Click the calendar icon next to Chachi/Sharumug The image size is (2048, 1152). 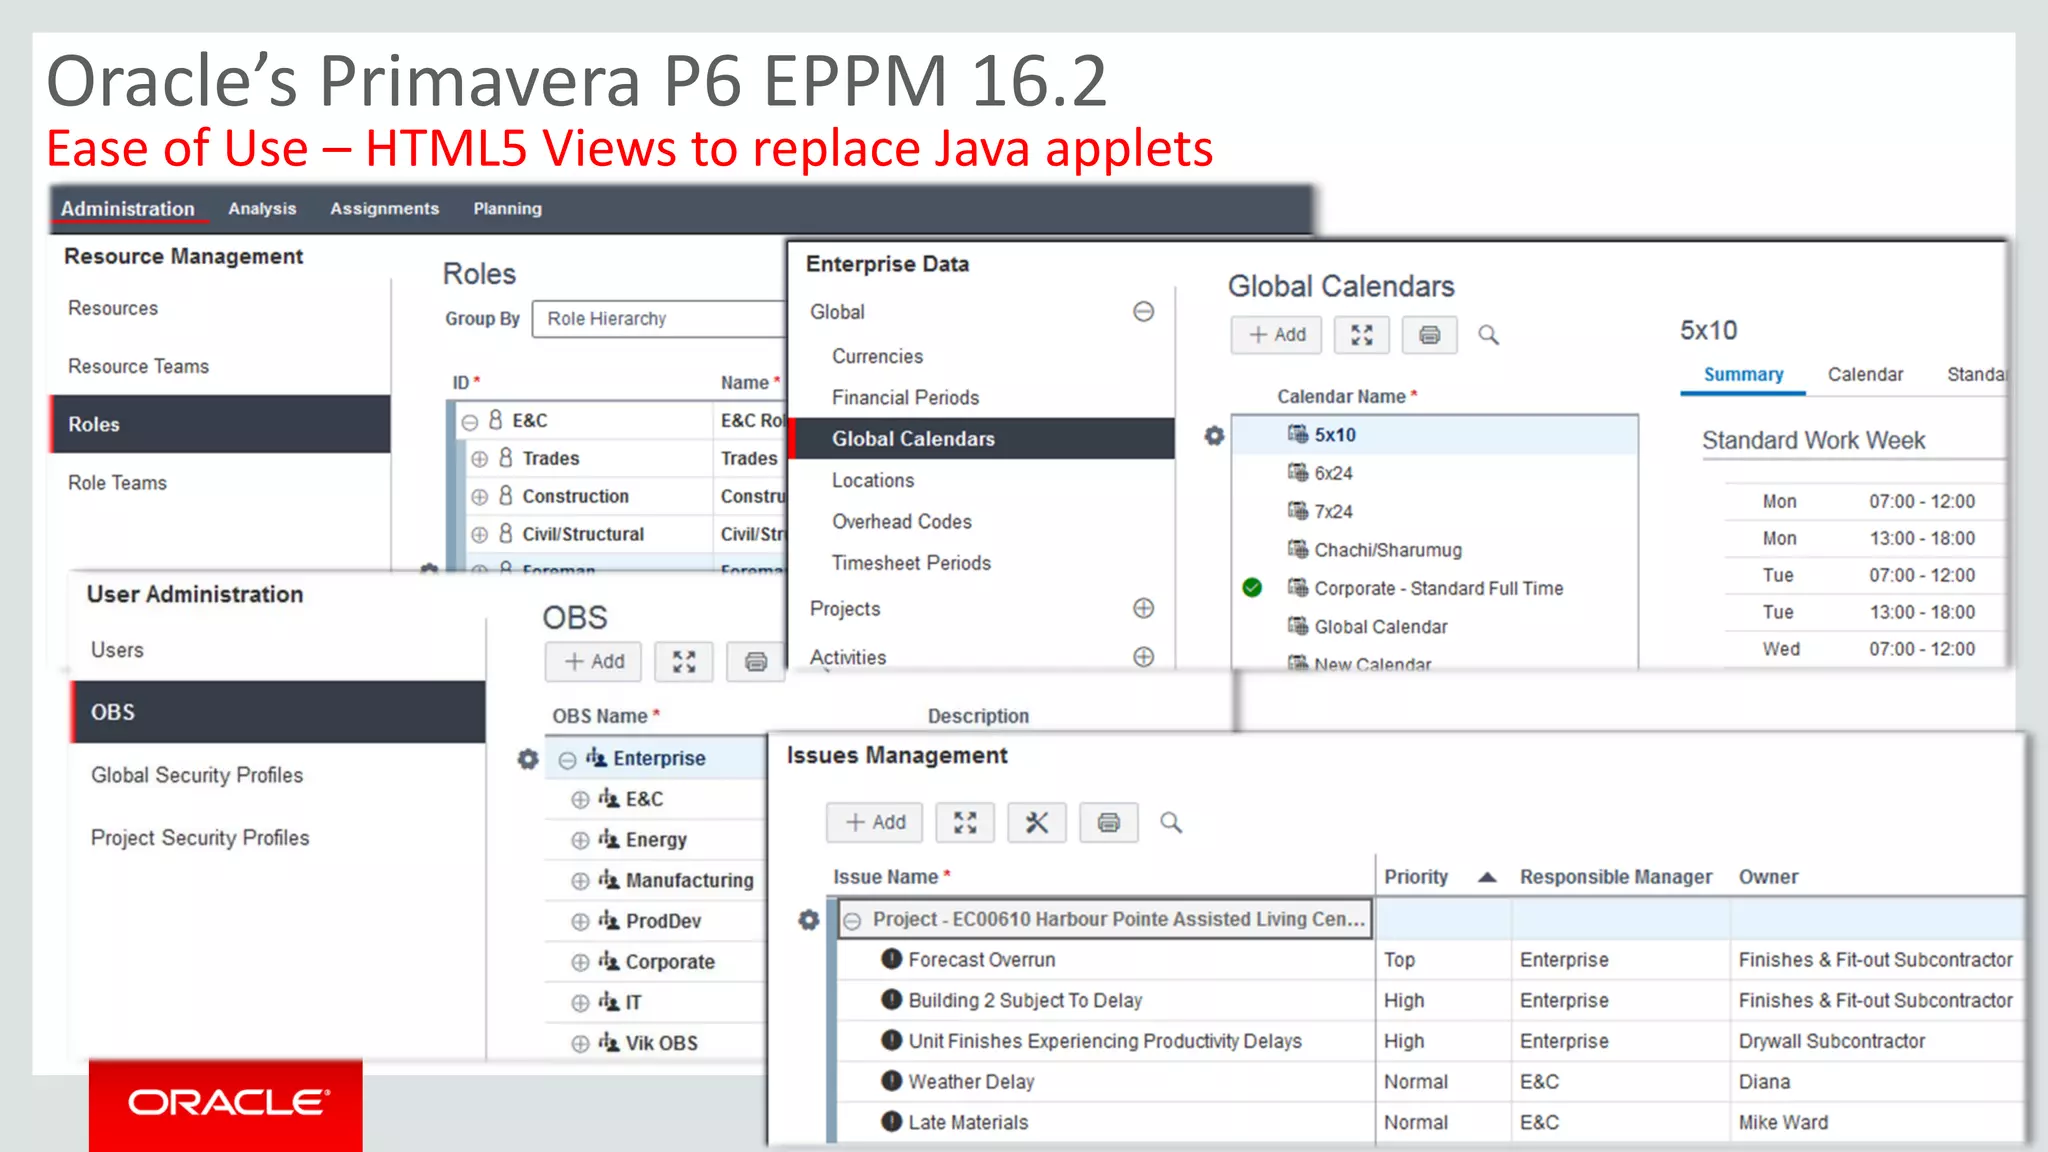(x=1298, y=550)
